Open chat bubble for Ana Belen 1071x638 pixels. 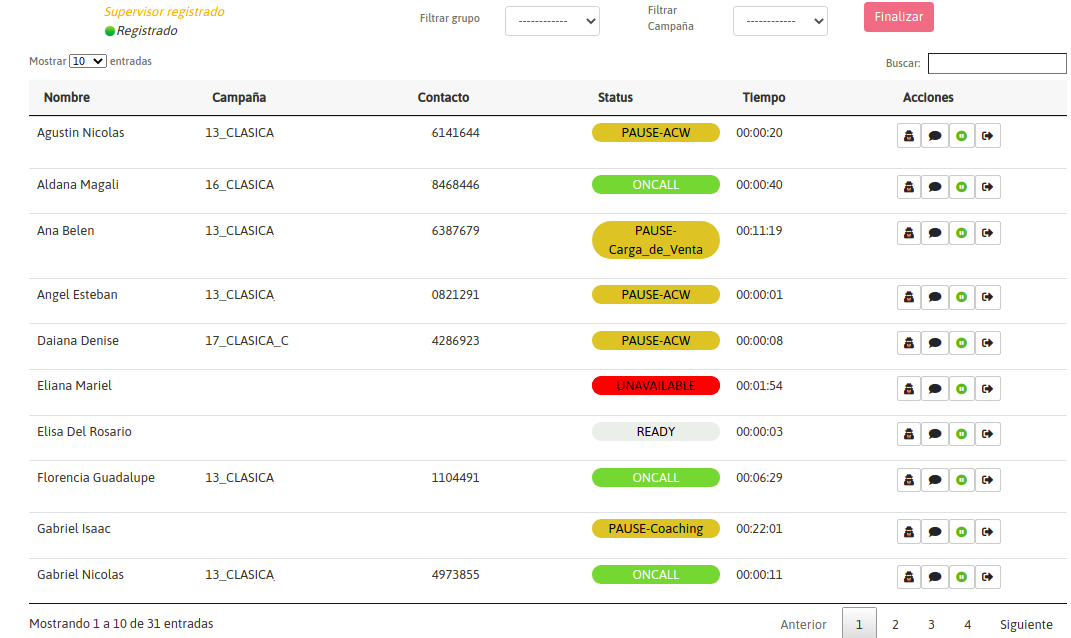[x=935, y=233]
